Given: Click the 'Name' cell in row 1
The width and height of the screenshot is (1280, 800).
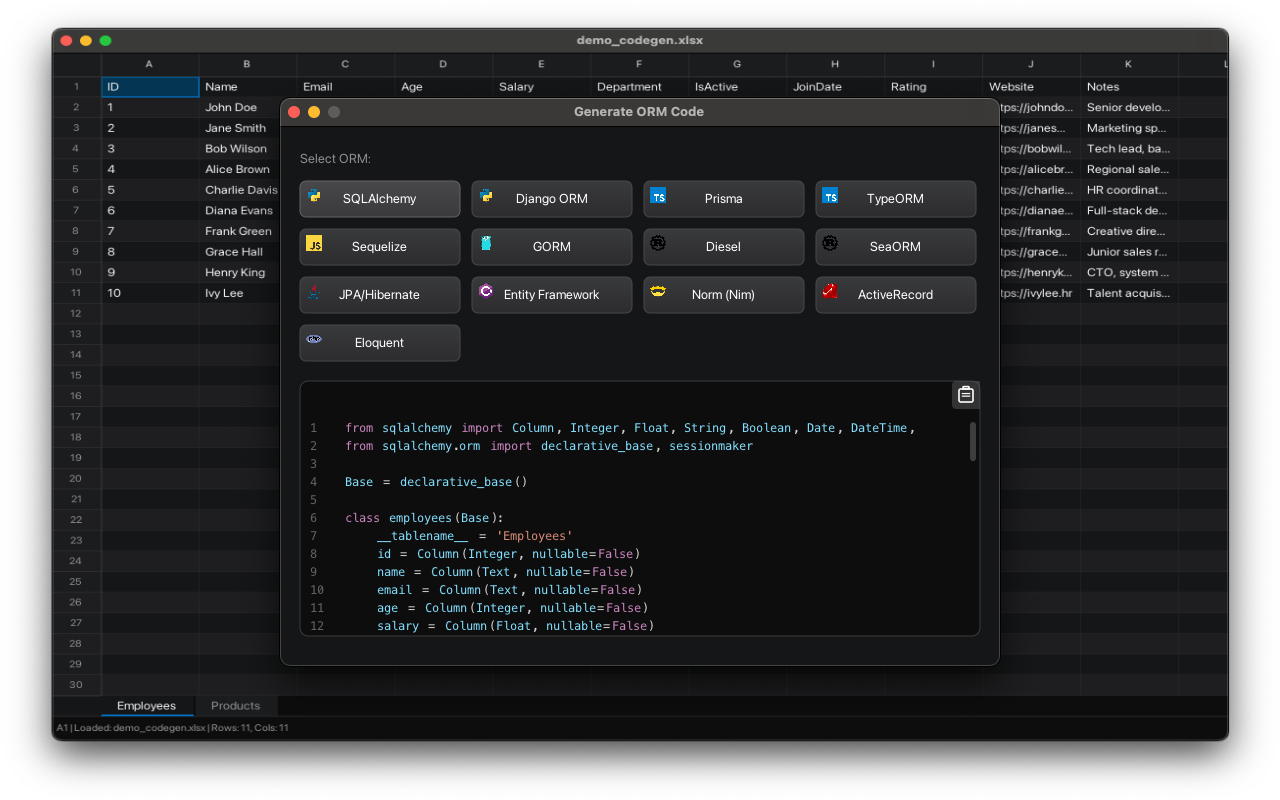Looking at the screenshot, I should click(x=248, y=87).
